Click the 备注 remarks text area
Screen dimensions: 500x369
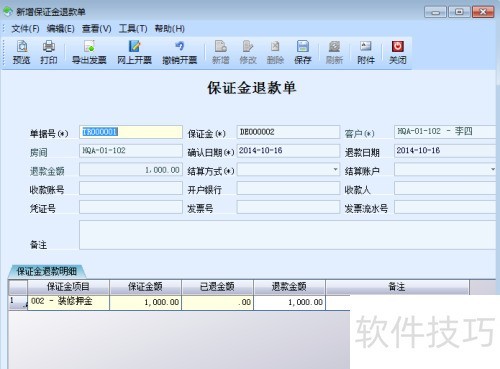pyautogui.click(x=288, y=235)
